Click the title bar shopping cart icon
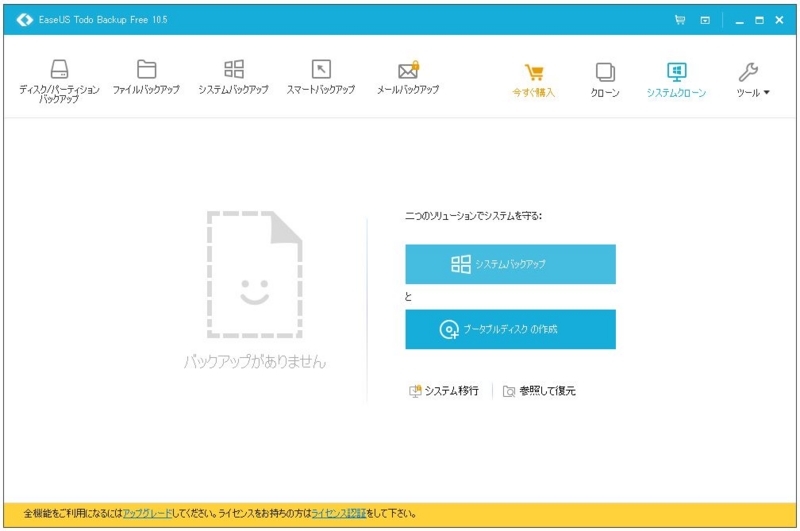Screen dimensions: 800x531 coord(680,20)
